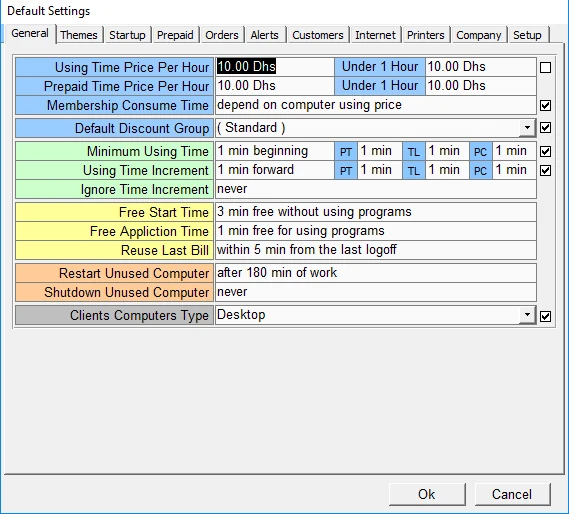
Task: Click the Ignore Time Increment 'never' field
Action: (x=376, y=189)
